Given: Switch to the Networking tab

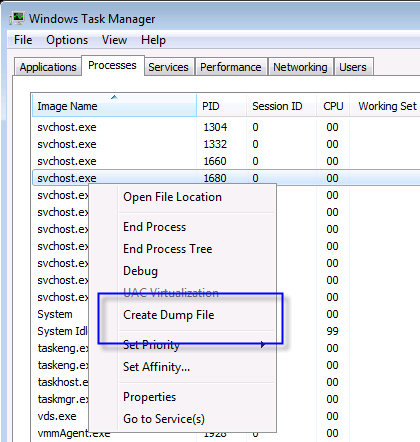Looking at the screenshot, I should (x=300, y=67).
